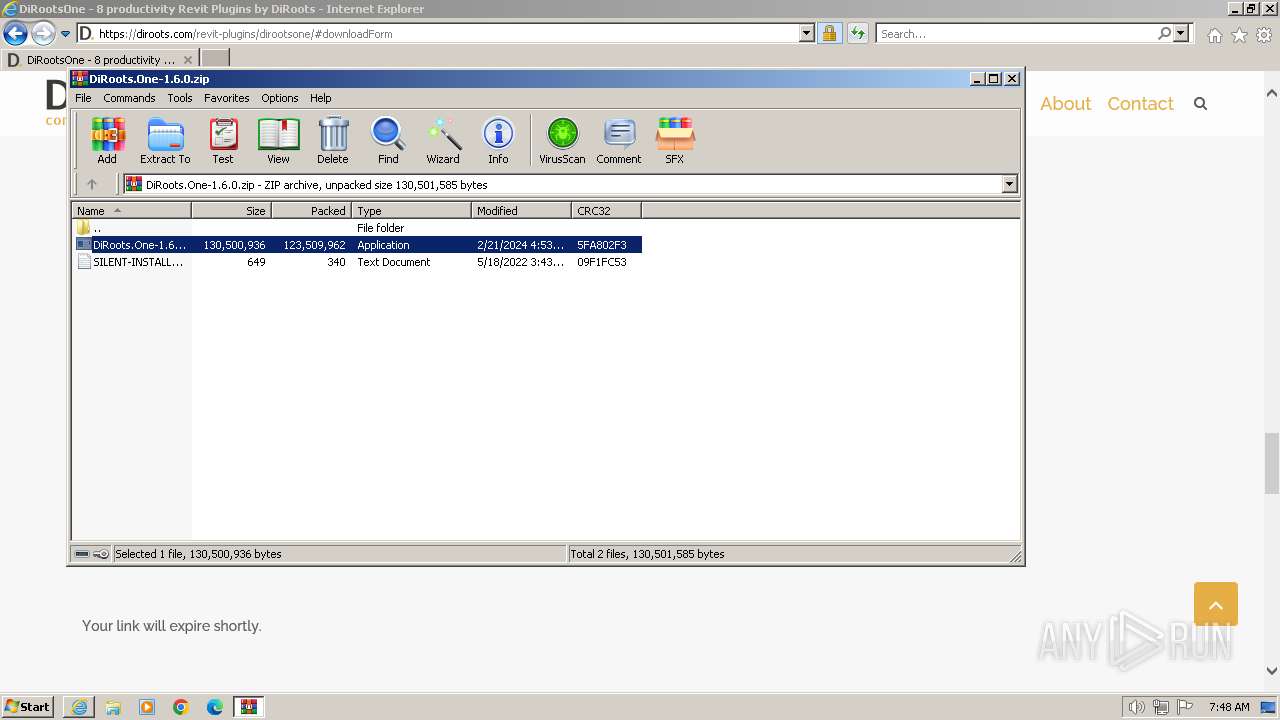Open the media player taskbar icon
Image resolution: width=1280 pixels, height=720 pixels.
tap(147, 707)
